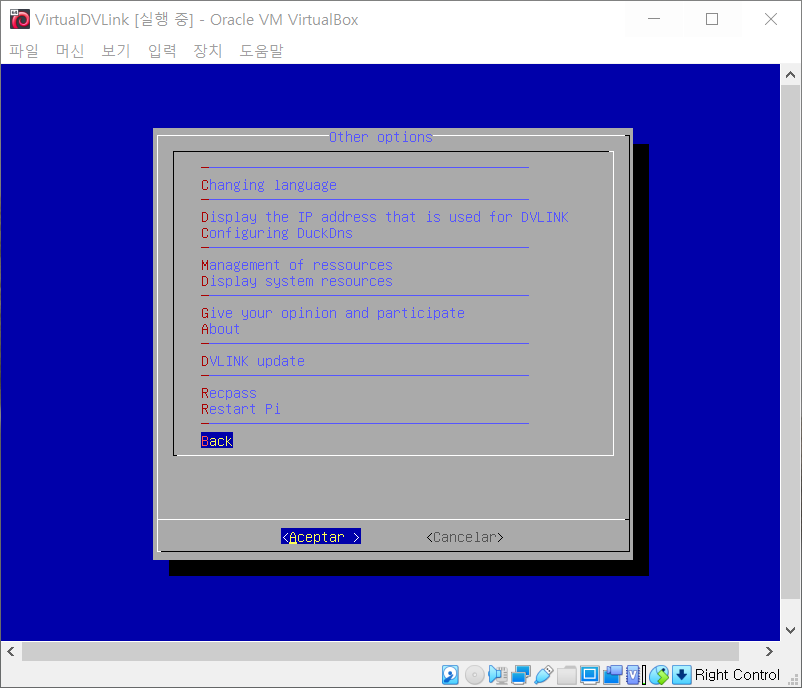Click the vertical scrollbar thumb

pos(790,342)
